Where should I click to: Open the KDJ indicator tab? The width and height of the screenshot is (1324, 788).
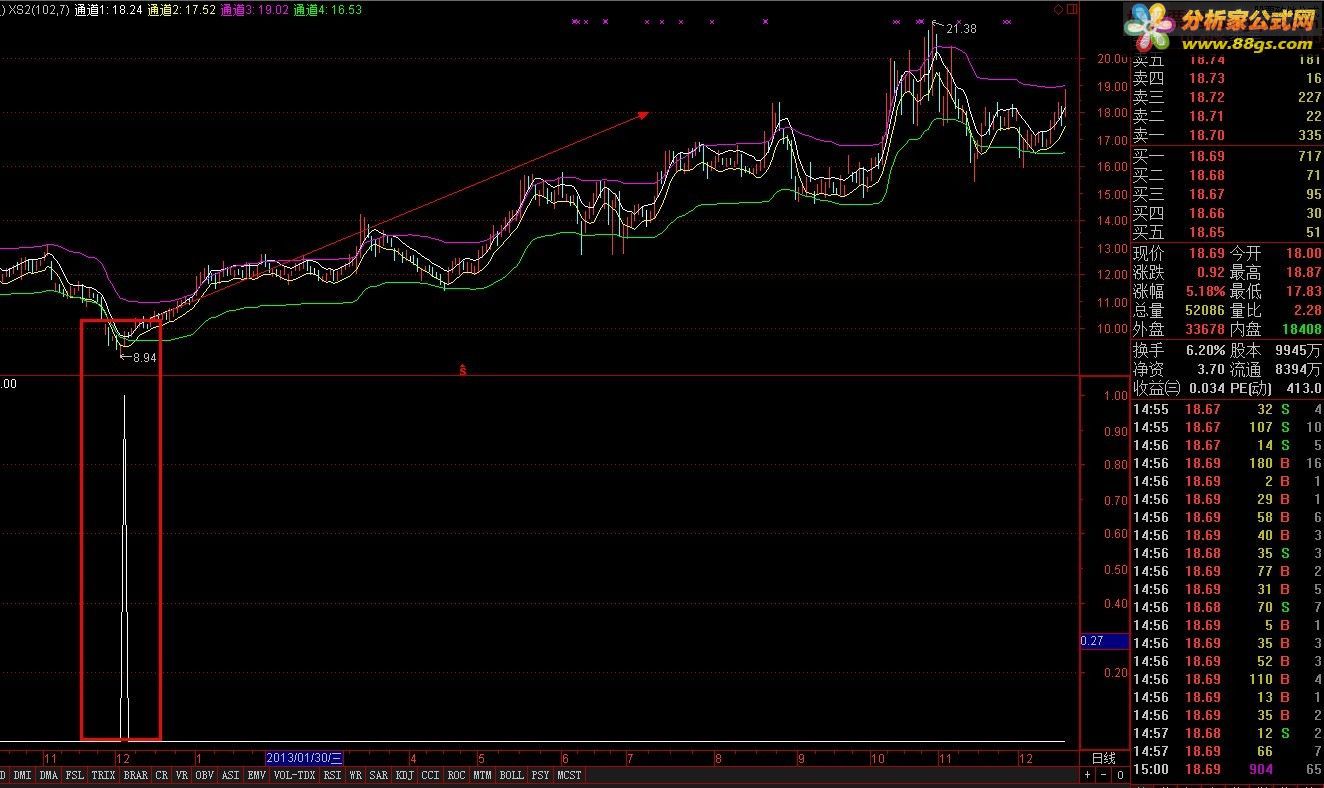[405, 775]
